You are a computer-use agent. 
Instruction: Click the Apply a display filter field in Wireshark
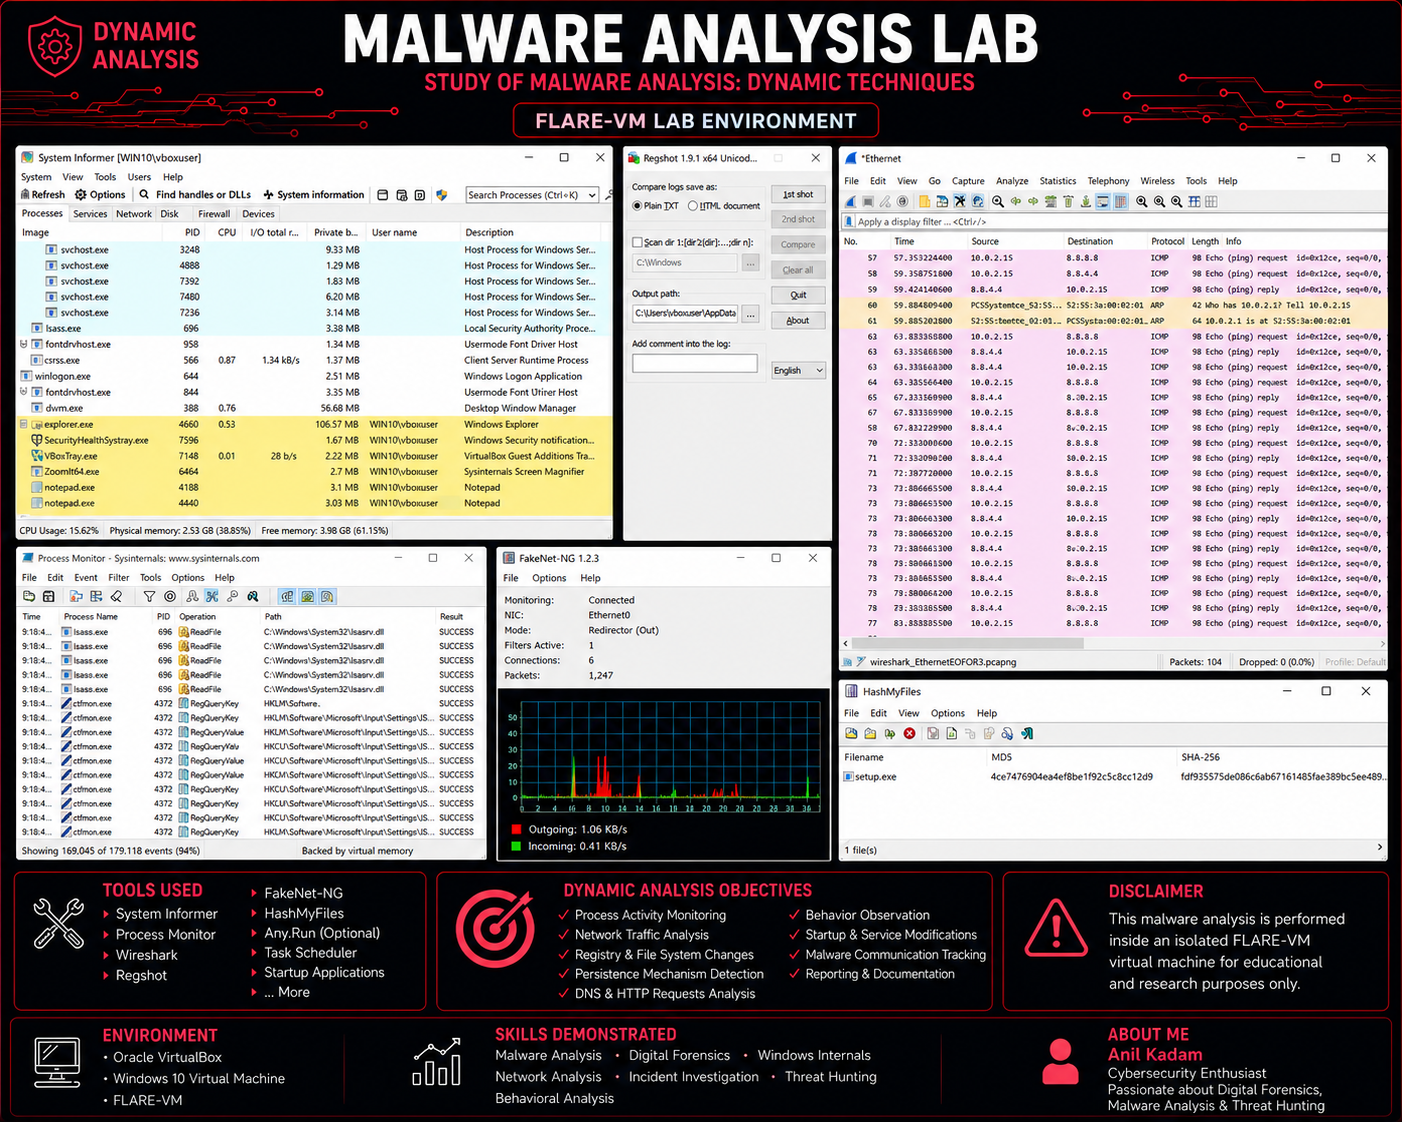click(x=1121, y=222)
